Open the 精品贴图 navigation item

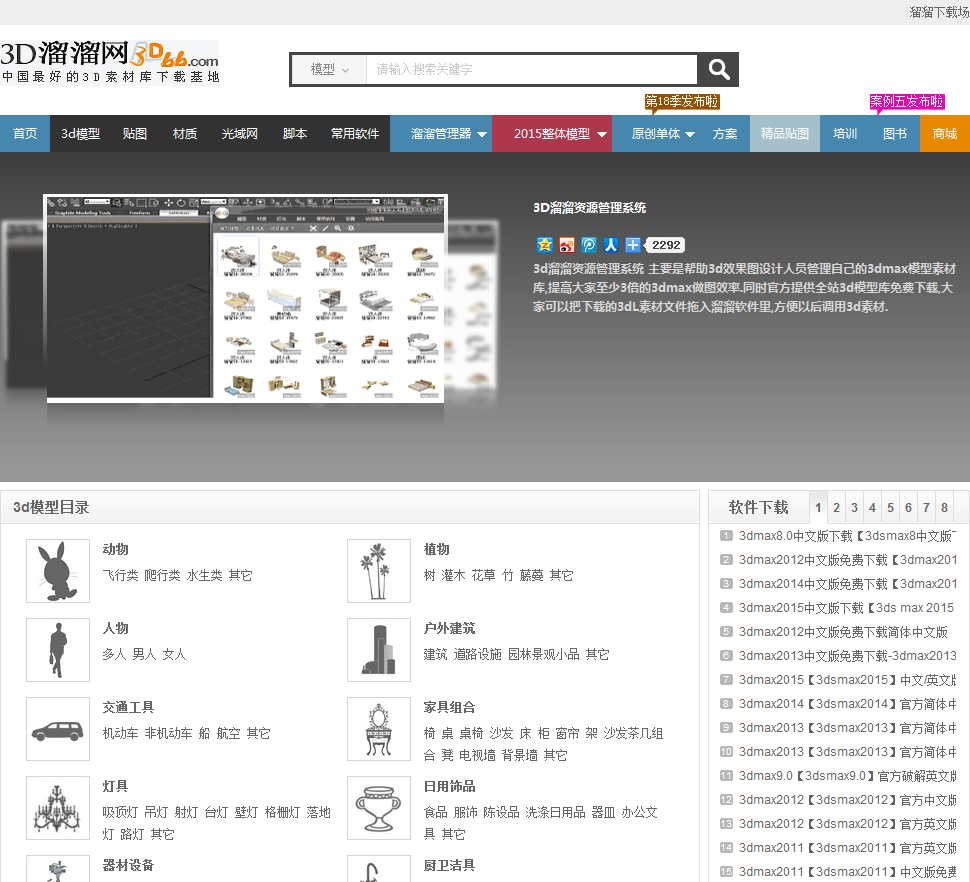[785, 134]
